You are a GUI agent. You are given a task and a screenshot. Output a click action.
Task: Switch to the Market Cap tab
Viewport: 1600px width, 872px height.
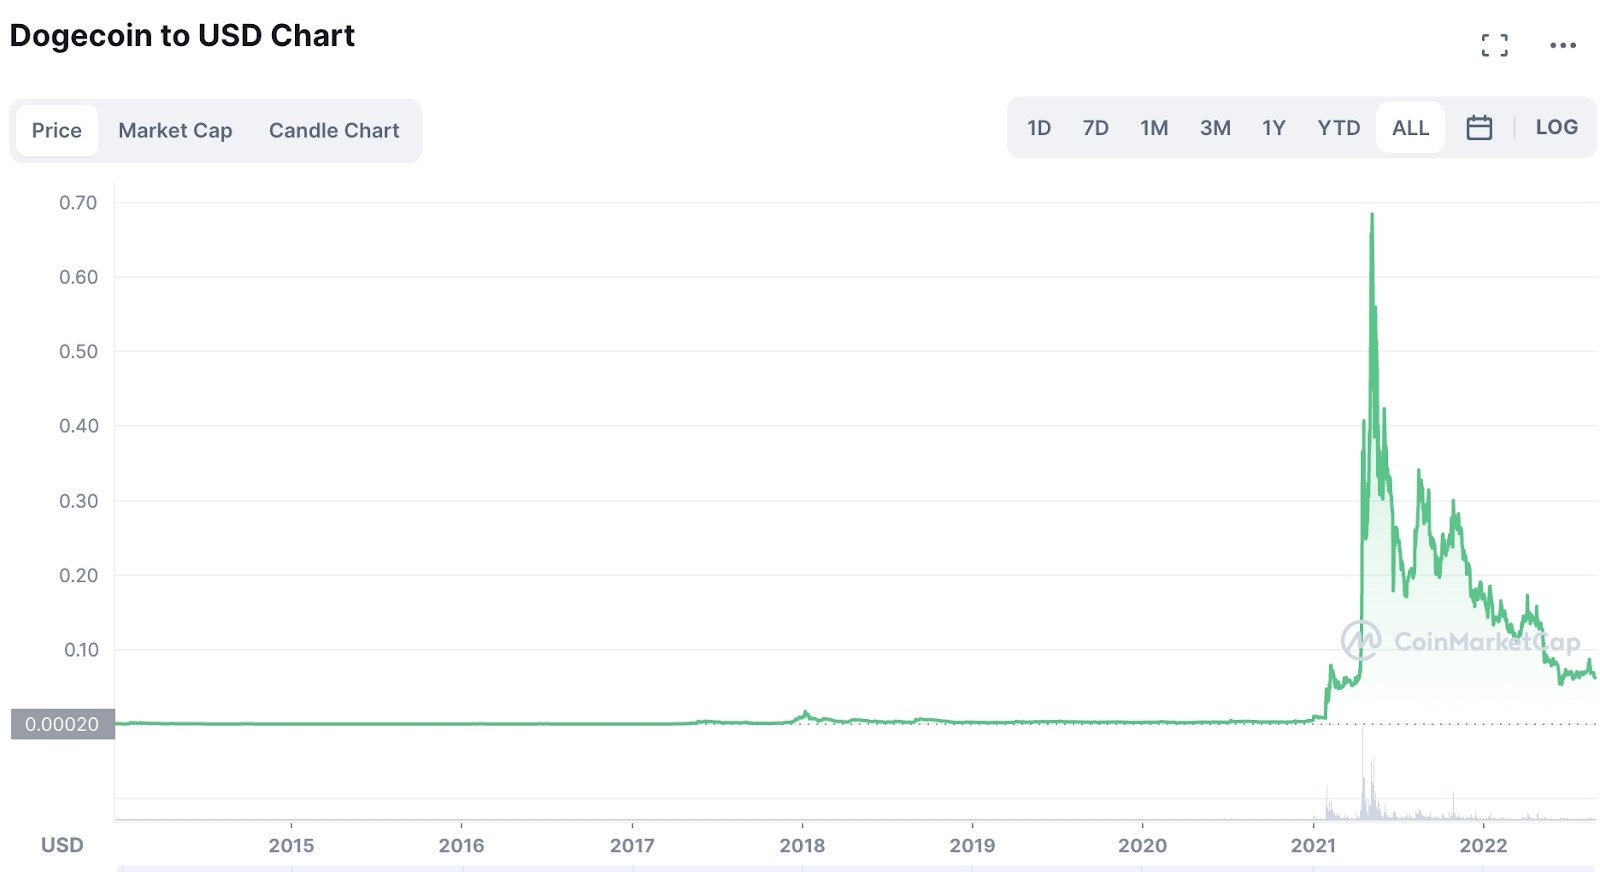[175, 130]
